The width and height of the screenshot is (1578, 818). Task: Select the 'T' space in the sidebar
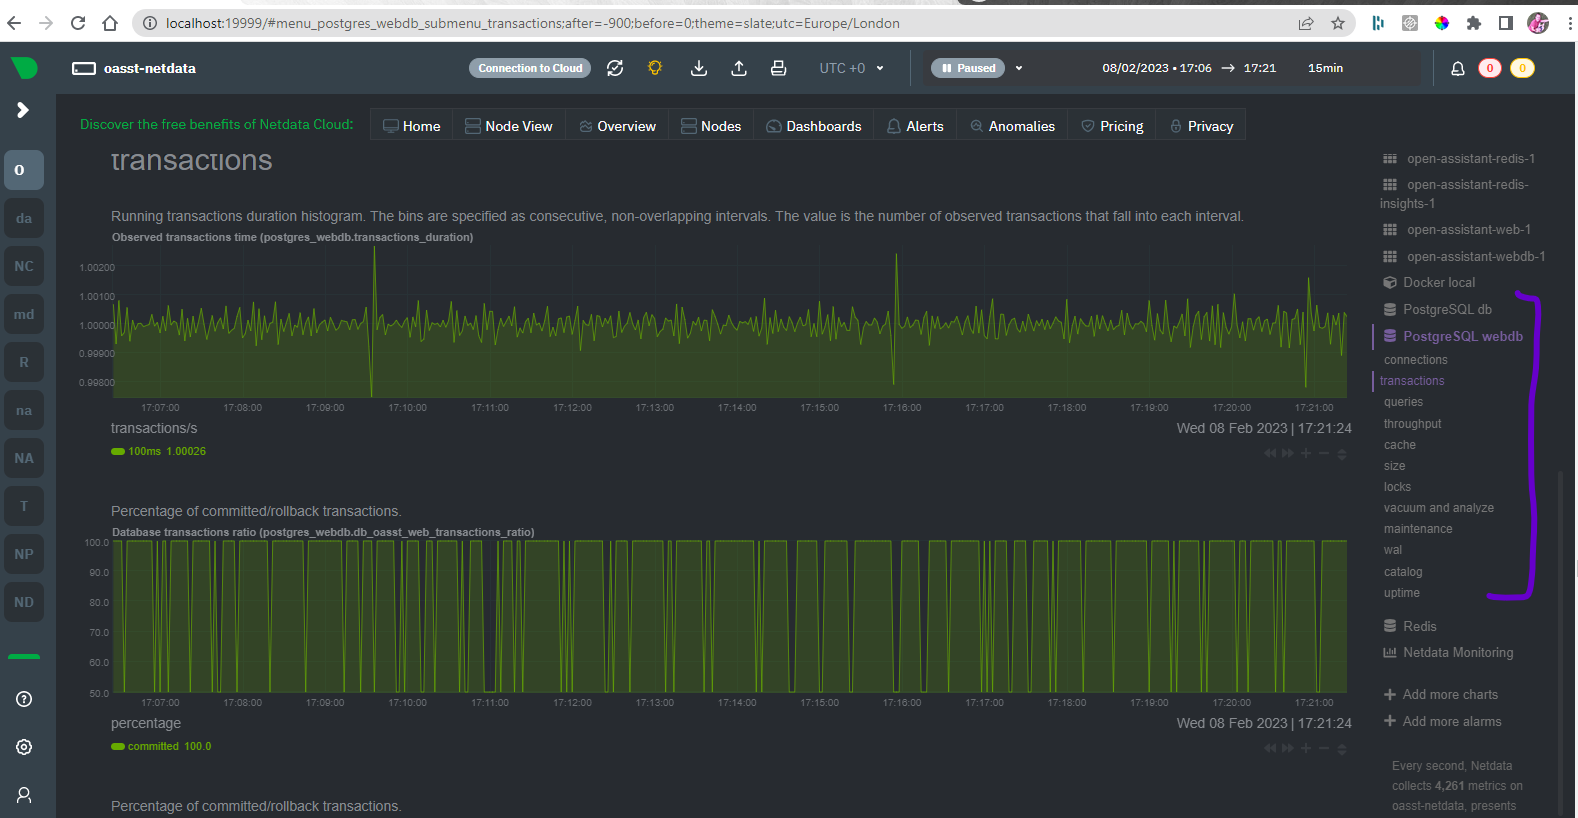(x=24, y=506)
